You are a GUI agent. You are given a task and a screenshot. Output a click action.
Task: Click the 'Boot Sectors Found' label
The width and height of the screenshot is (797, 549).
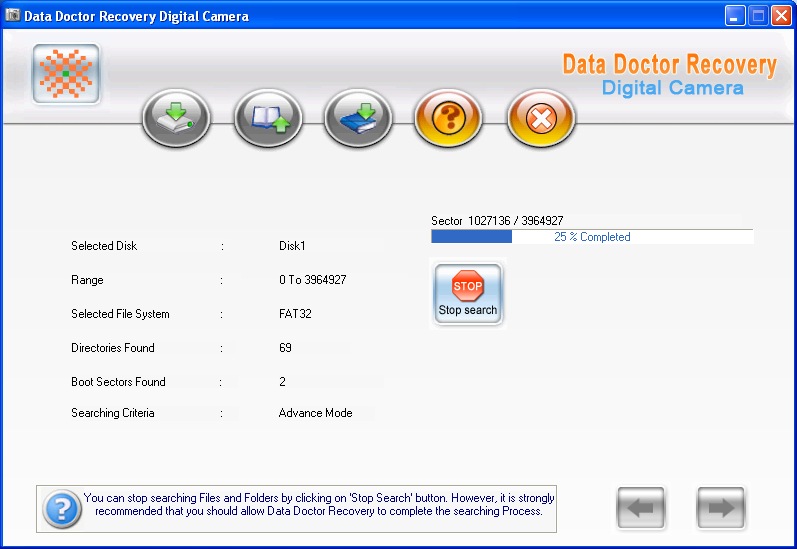118,382
